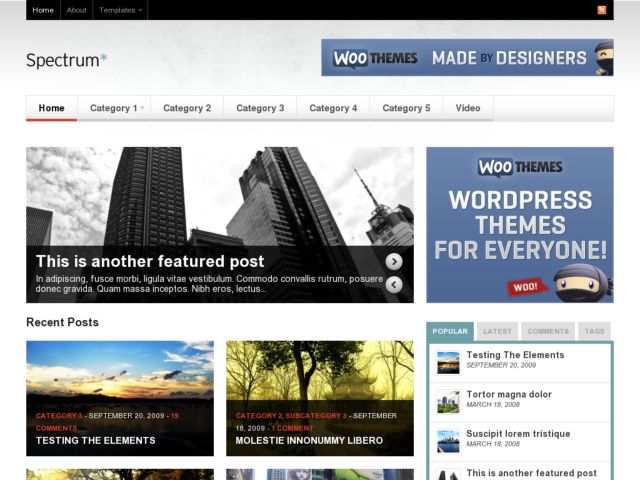Screen dimensions: 640x480
Task: Open 'This is another featured post' slider title
Action: pyautogui.click(x=150, y=261)
